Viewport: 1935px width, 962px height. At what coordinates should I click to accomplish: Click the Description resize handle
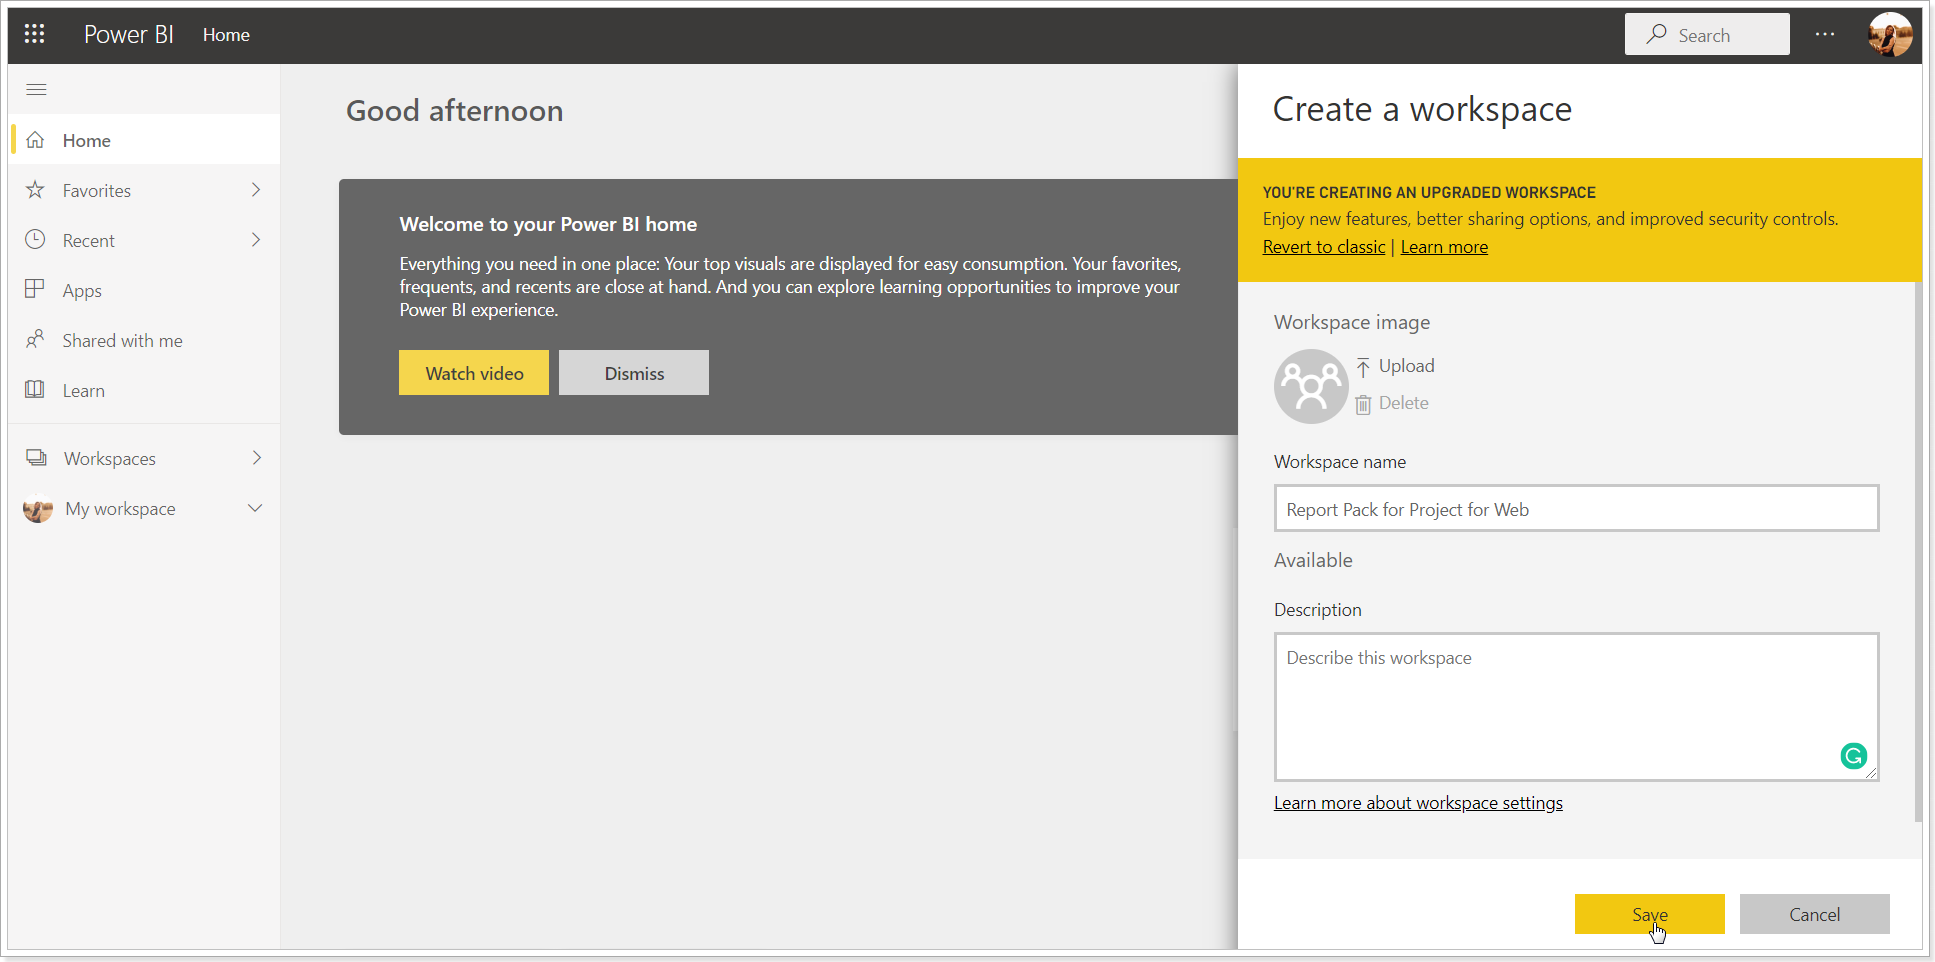pos(1871,773)
